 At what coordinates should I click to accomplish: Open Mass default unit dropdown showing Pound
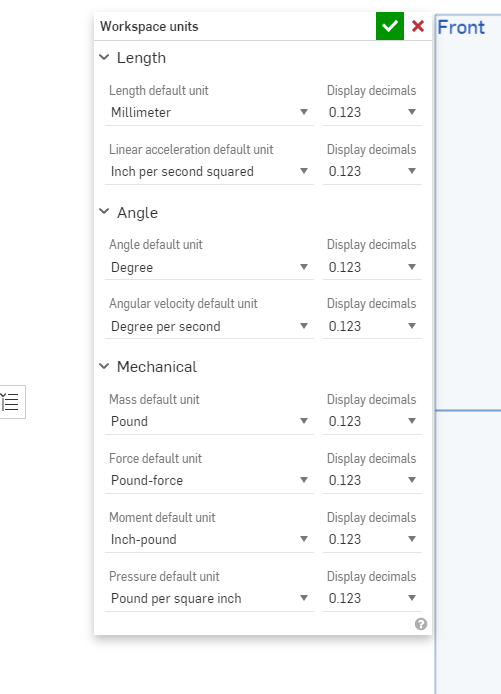coord(209,421)
